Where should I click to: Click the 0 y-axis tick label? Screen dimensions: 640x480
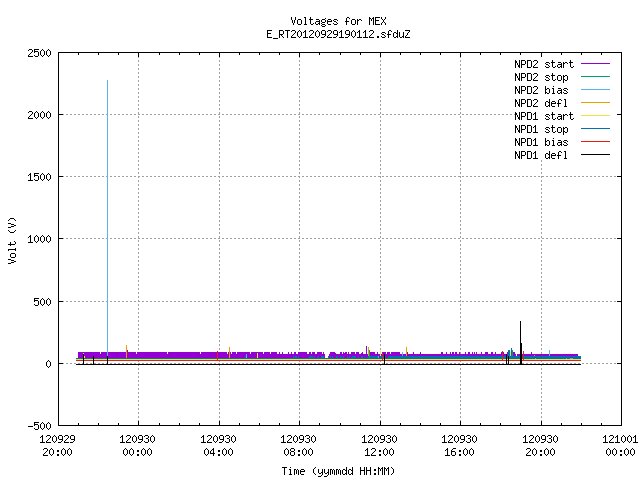(48, 364)
